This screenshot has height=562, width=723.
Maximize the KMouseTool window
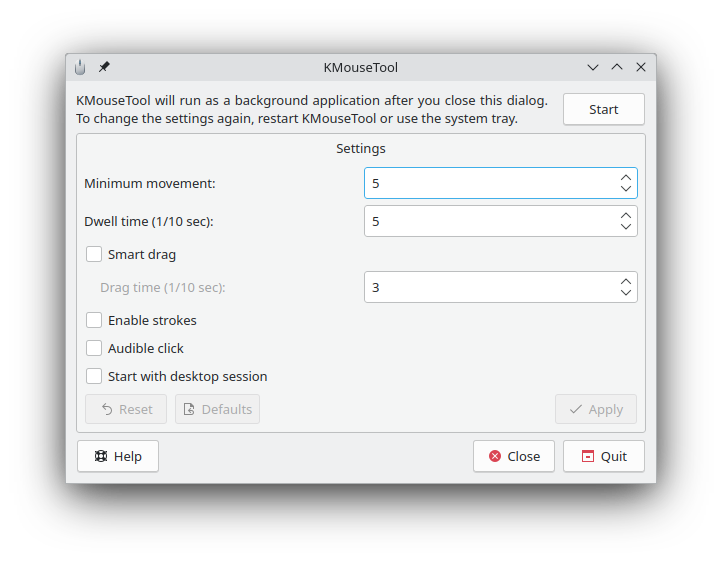617,68
